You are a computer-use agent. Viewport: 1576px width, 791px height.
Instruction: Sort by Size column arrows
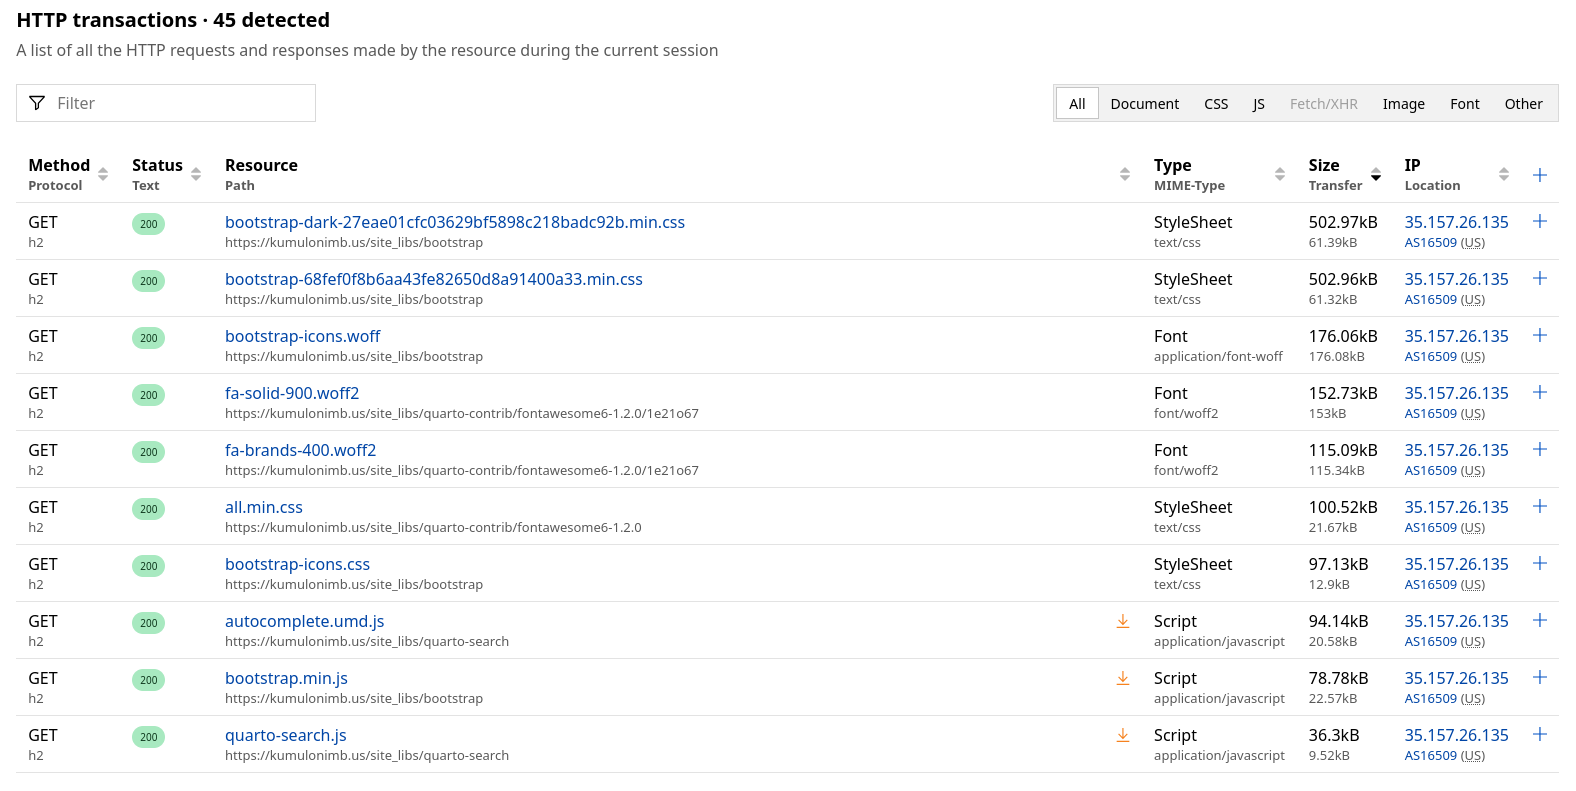1376,175
